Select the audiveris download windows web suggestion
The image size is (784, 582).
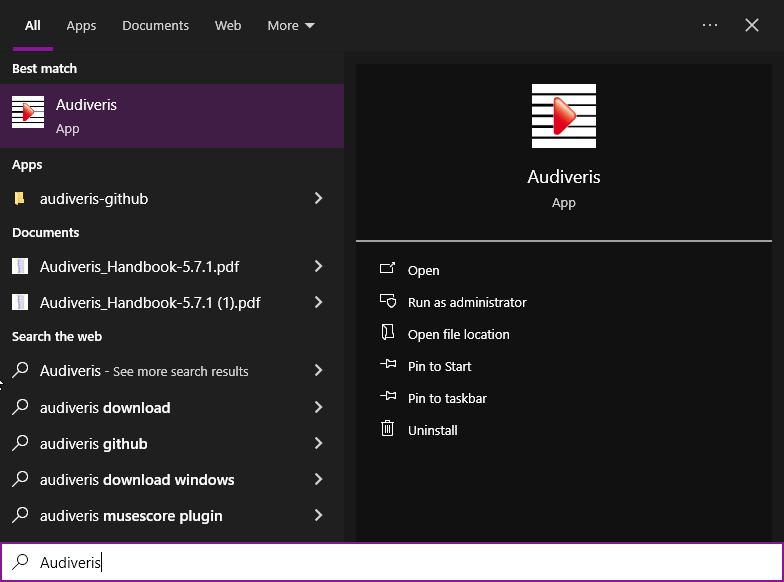[137, 480]
